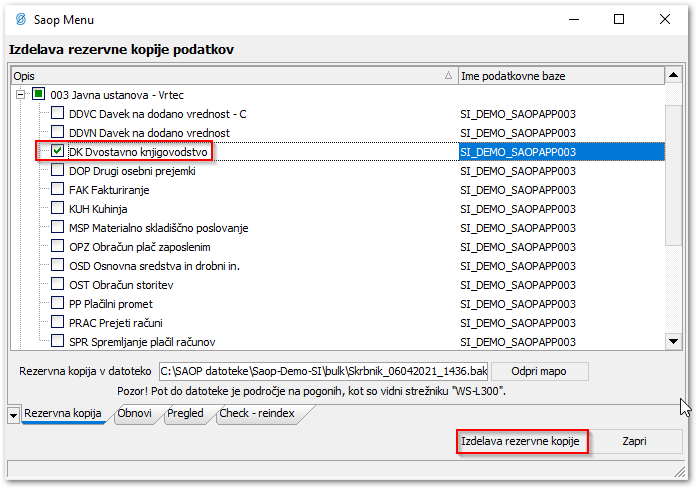Select the highlighted SI_DEMO_SAOPAPP003 cell for DK
697x489 pixels.
[x=561, y=152]
